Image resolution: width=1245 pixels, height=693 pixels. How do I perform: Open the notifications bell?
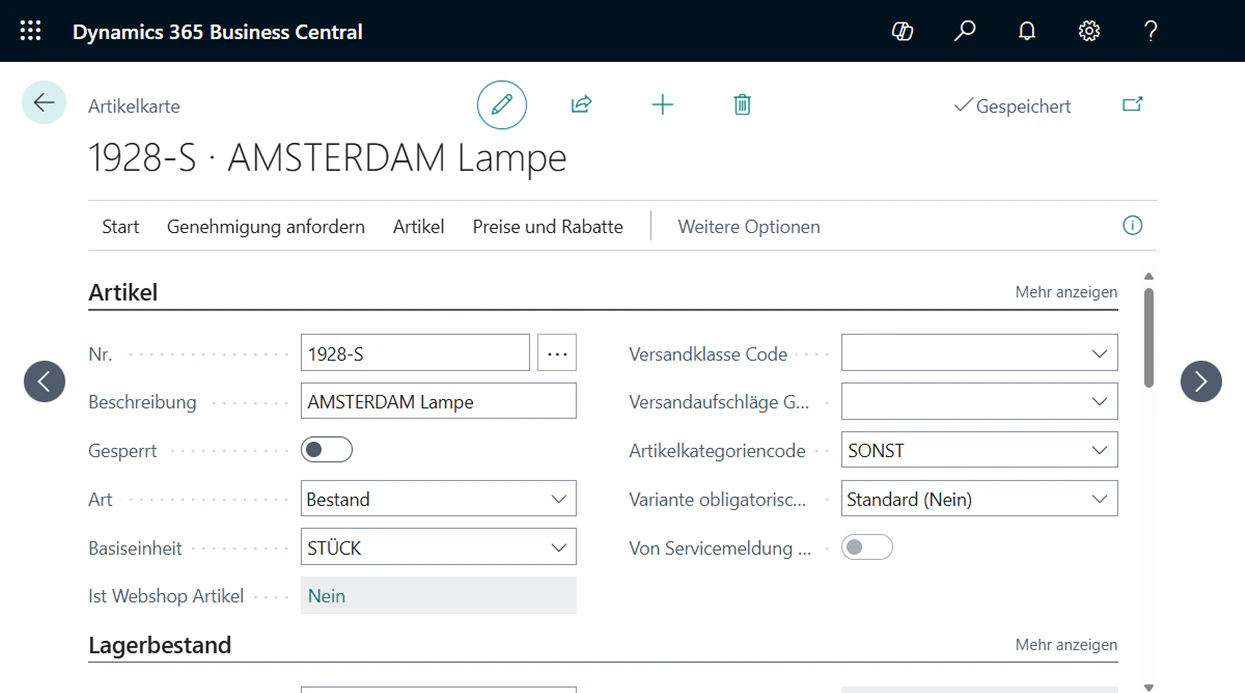click(x=1027, y=31)
